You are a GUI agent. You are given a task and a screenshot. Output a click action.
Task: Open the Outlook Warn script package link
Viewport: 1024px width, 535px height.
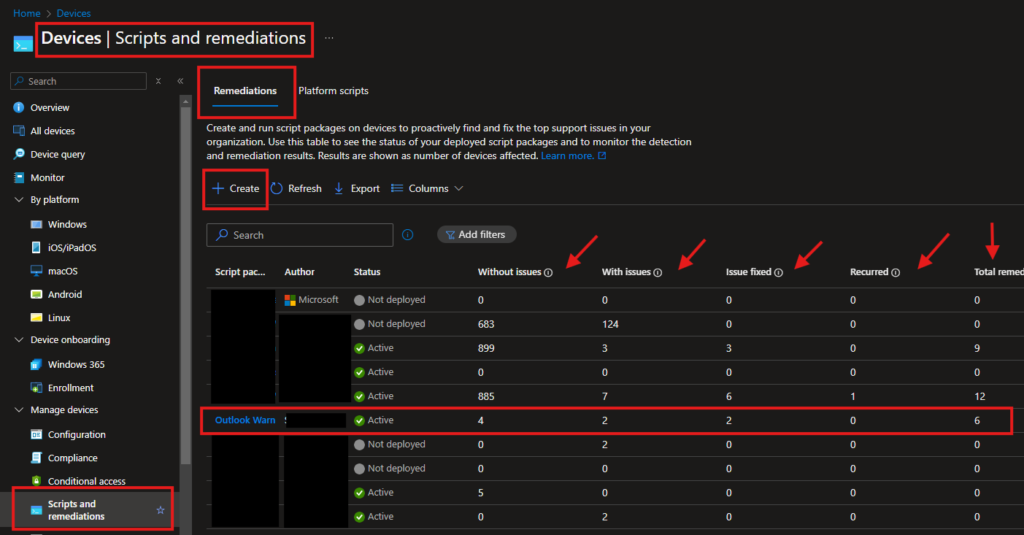[245, 420]
